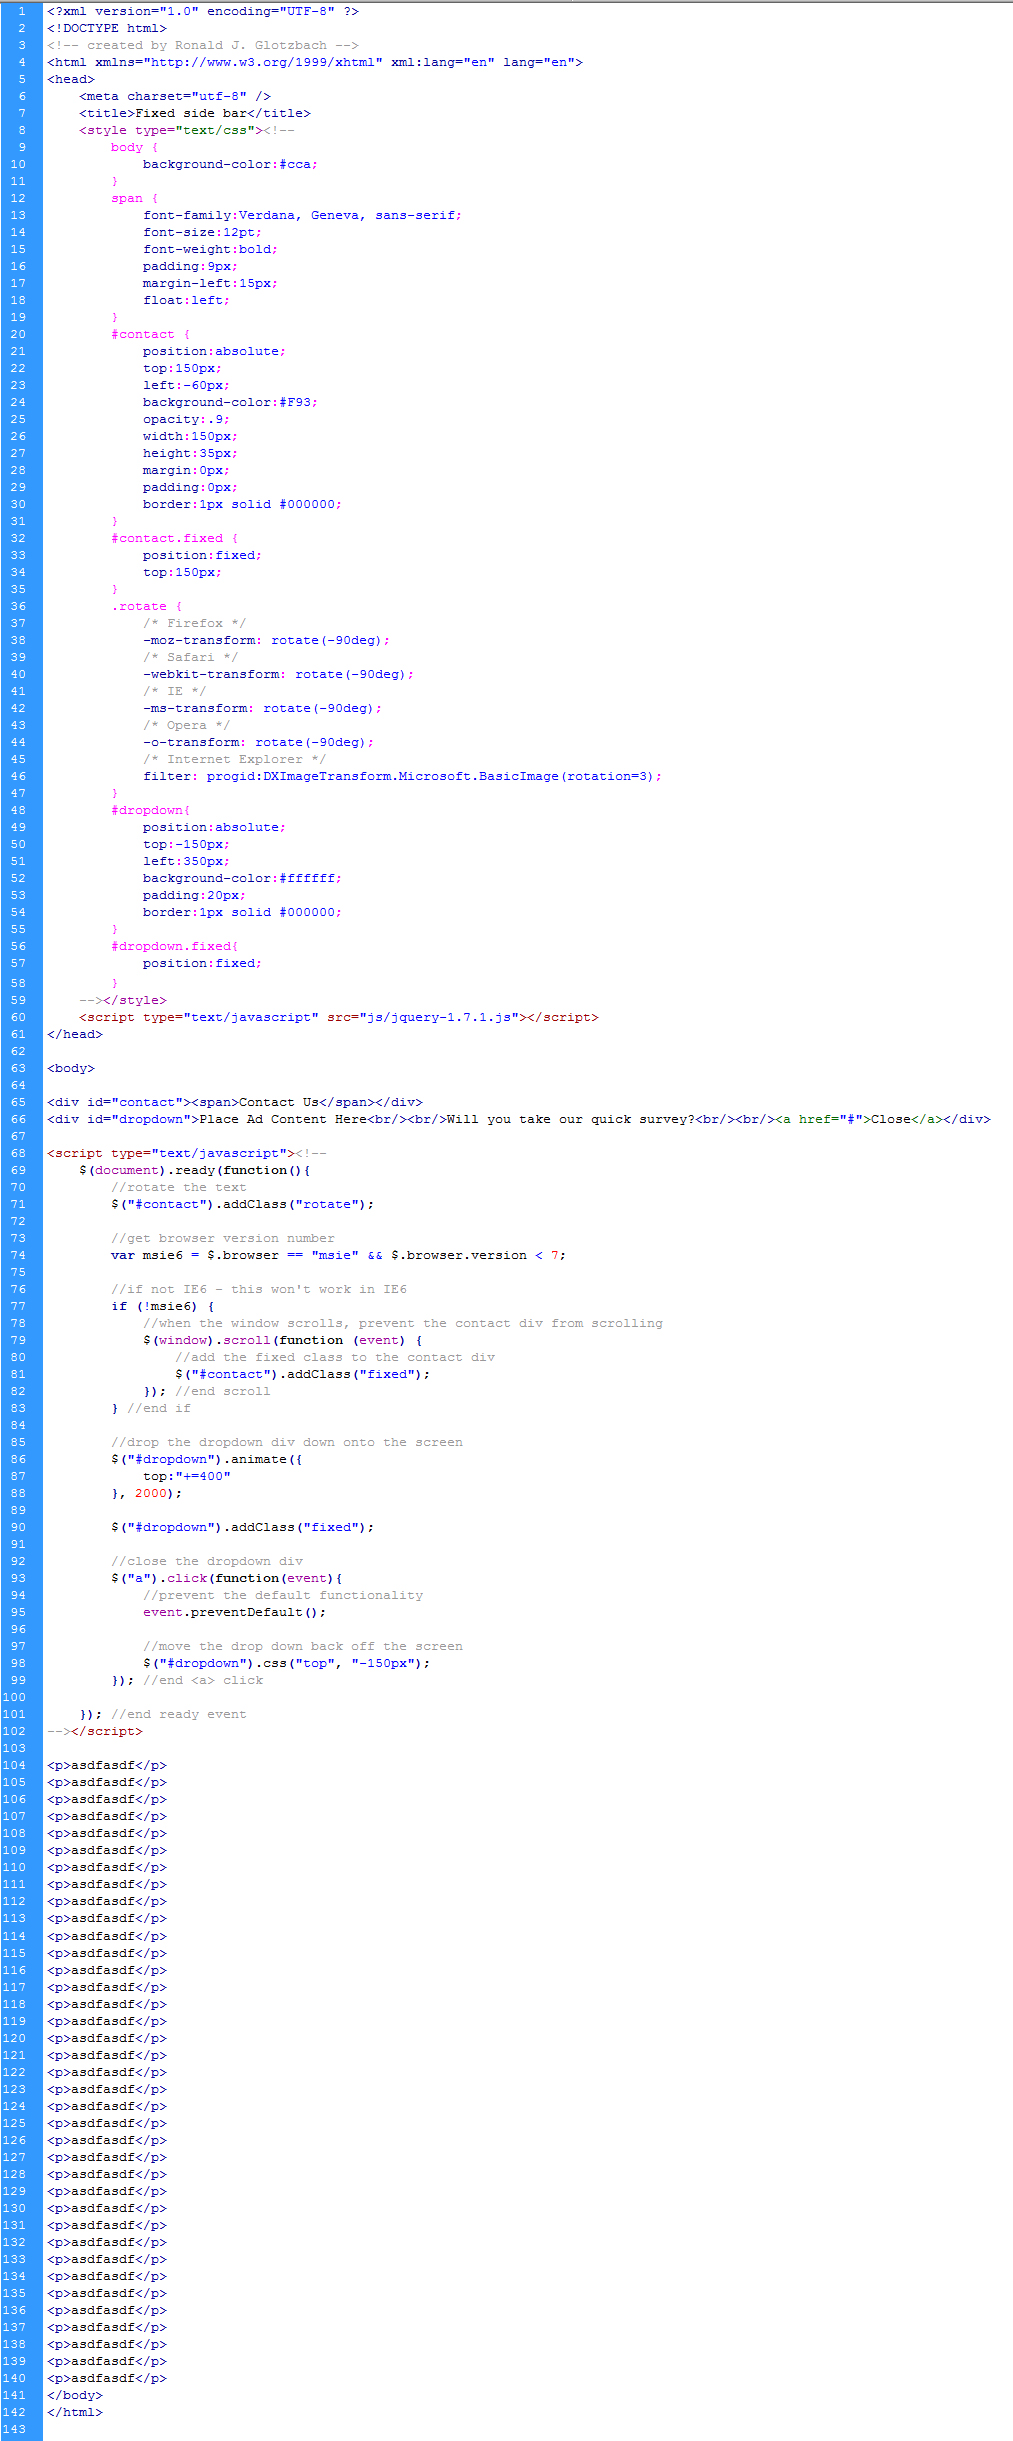Click the '$("a").click(function(event){' line

click(226, 1578)
